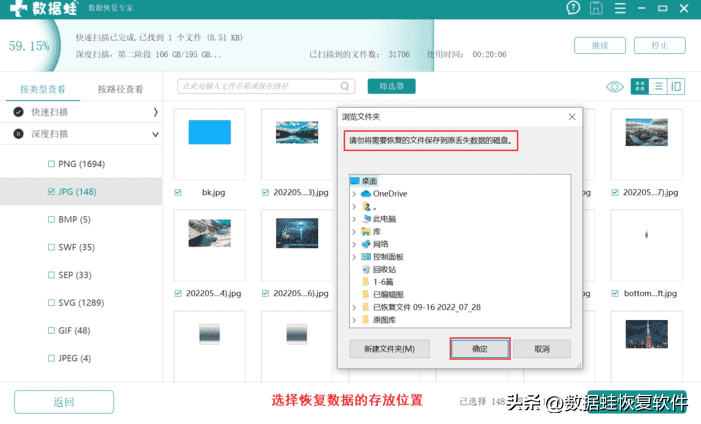Collapse the 深度扫描 section chevron
This screenshot has height=424, width=701.
pos(155,134)
